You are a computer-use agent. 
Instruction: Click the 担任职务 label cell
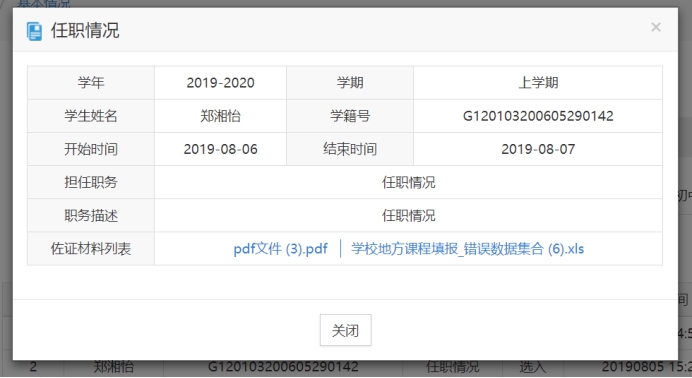91,182
